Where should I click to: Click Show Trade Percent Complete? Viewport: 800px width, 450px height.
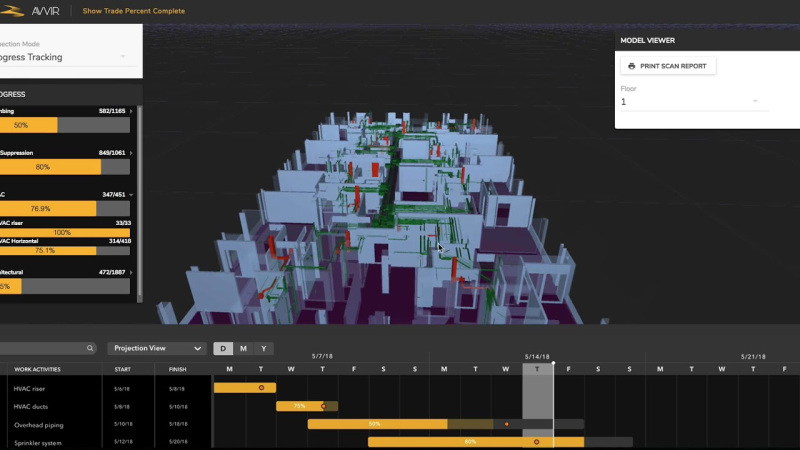click(x=134, y=11)
